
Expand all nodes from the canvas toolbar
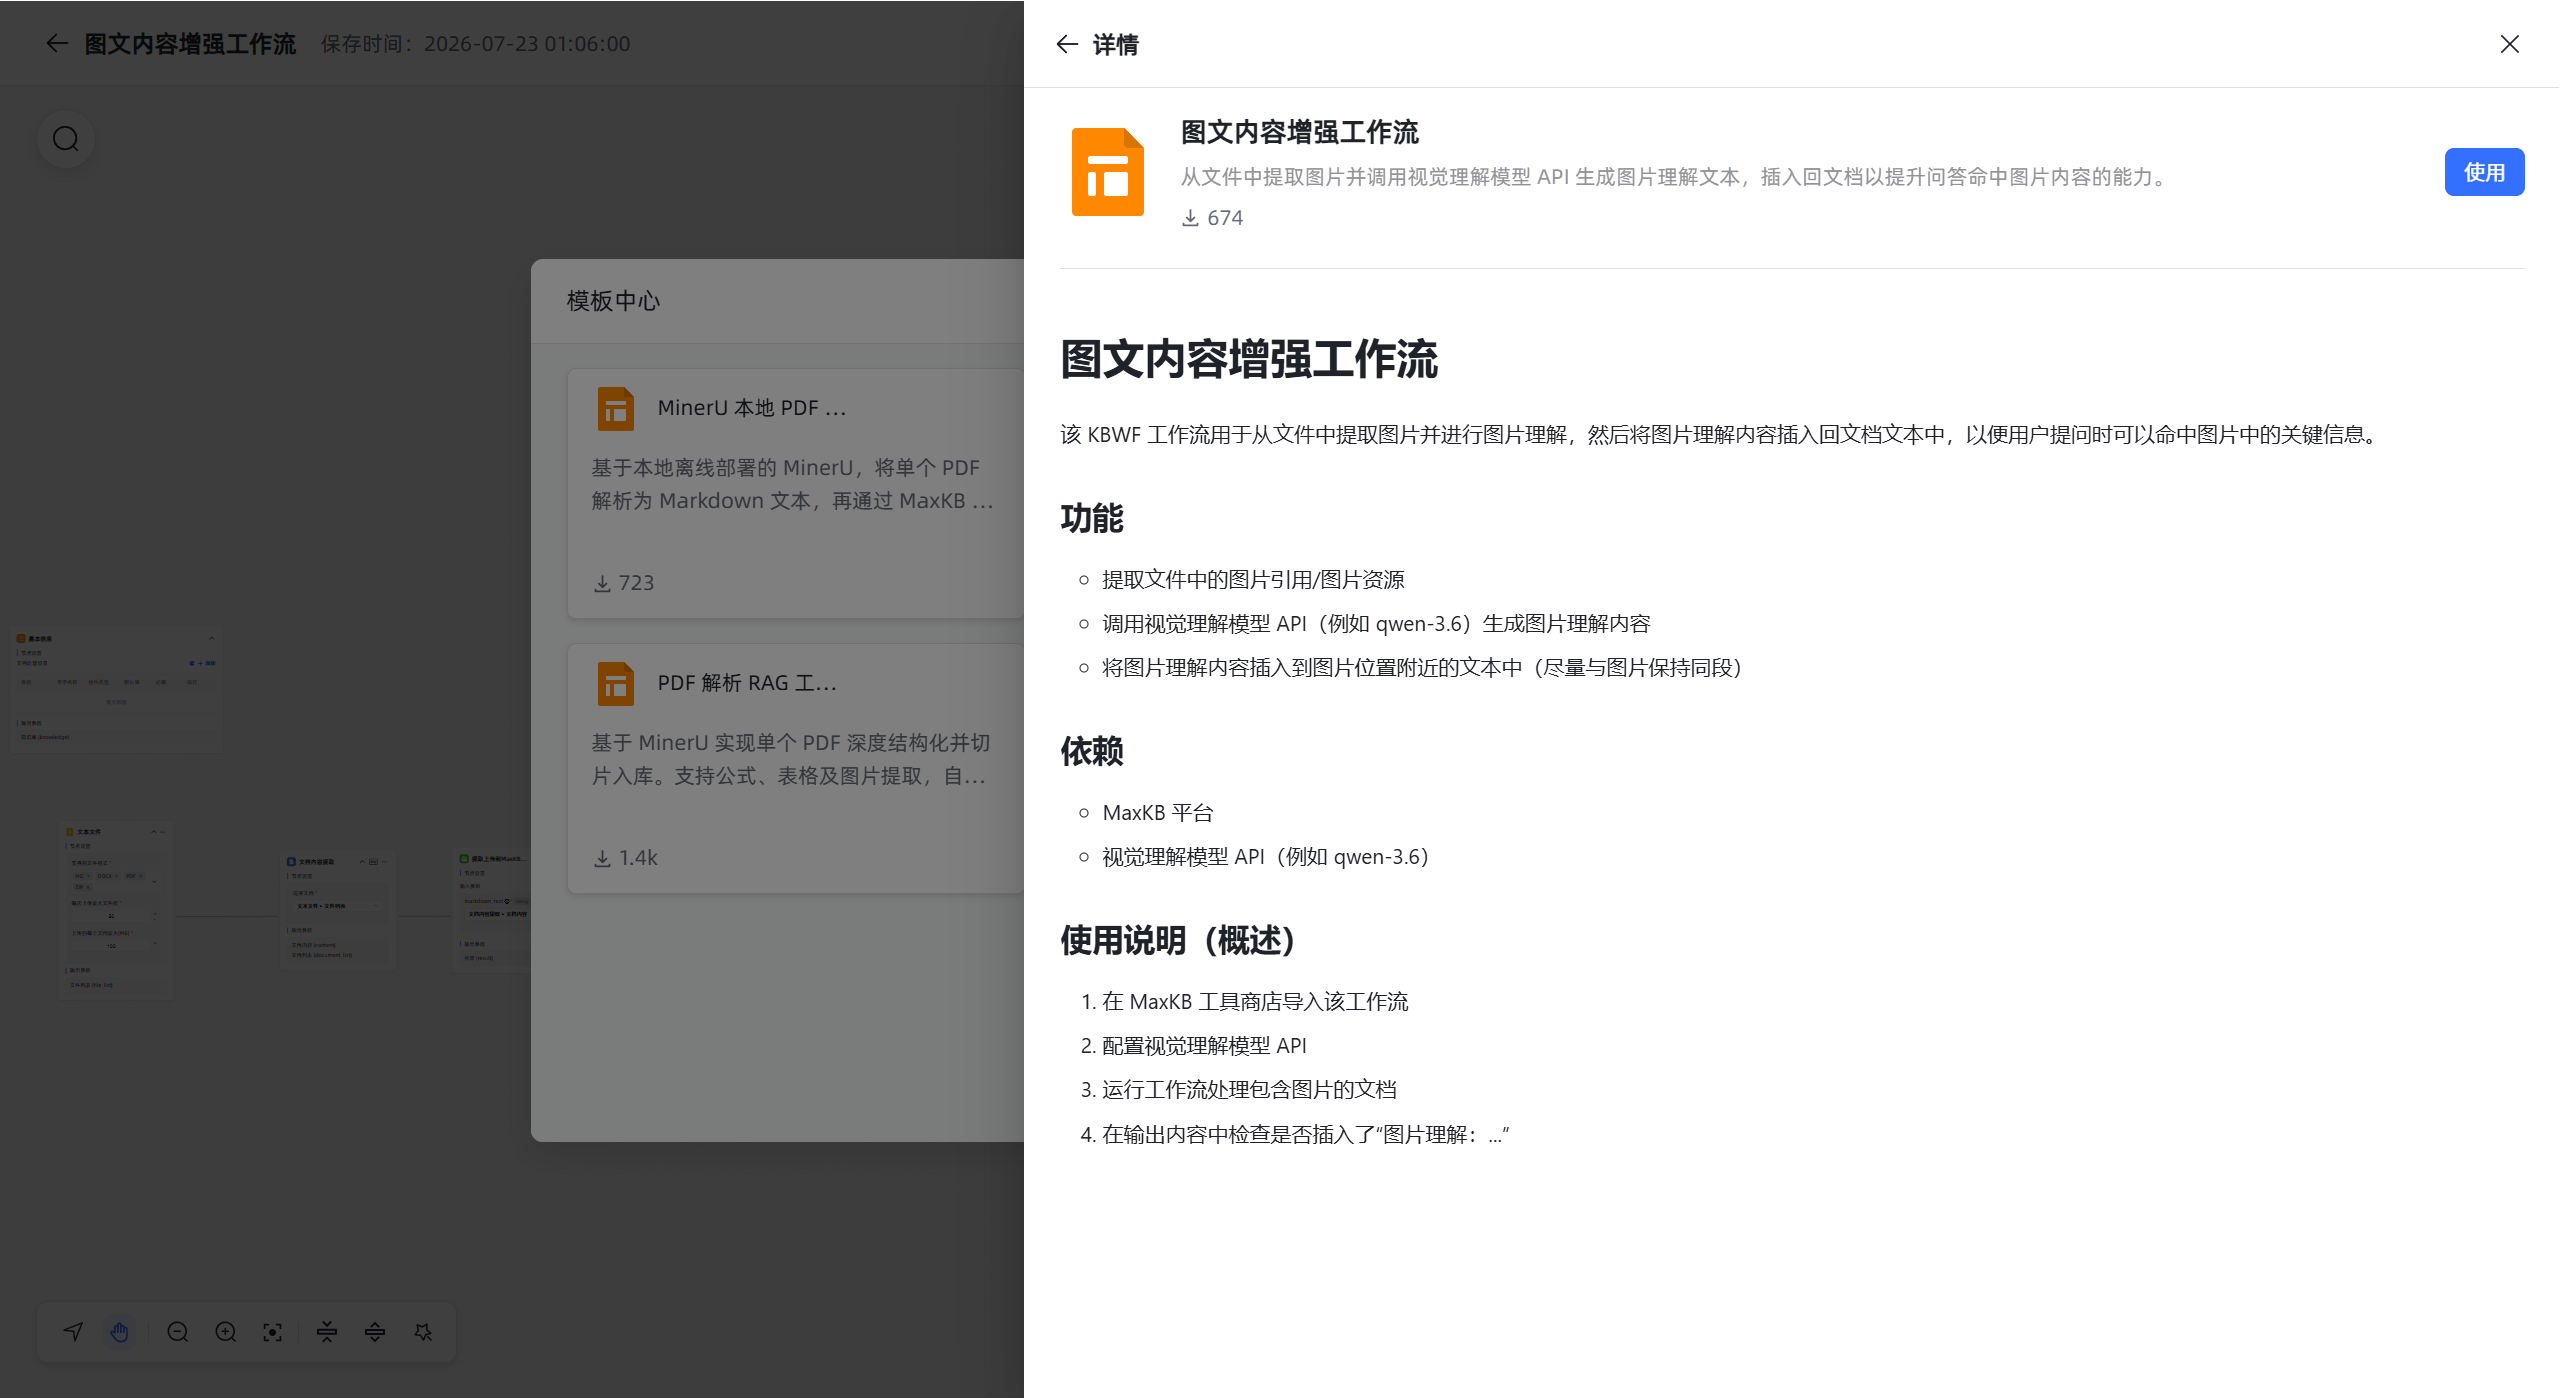coord(375,1332)
